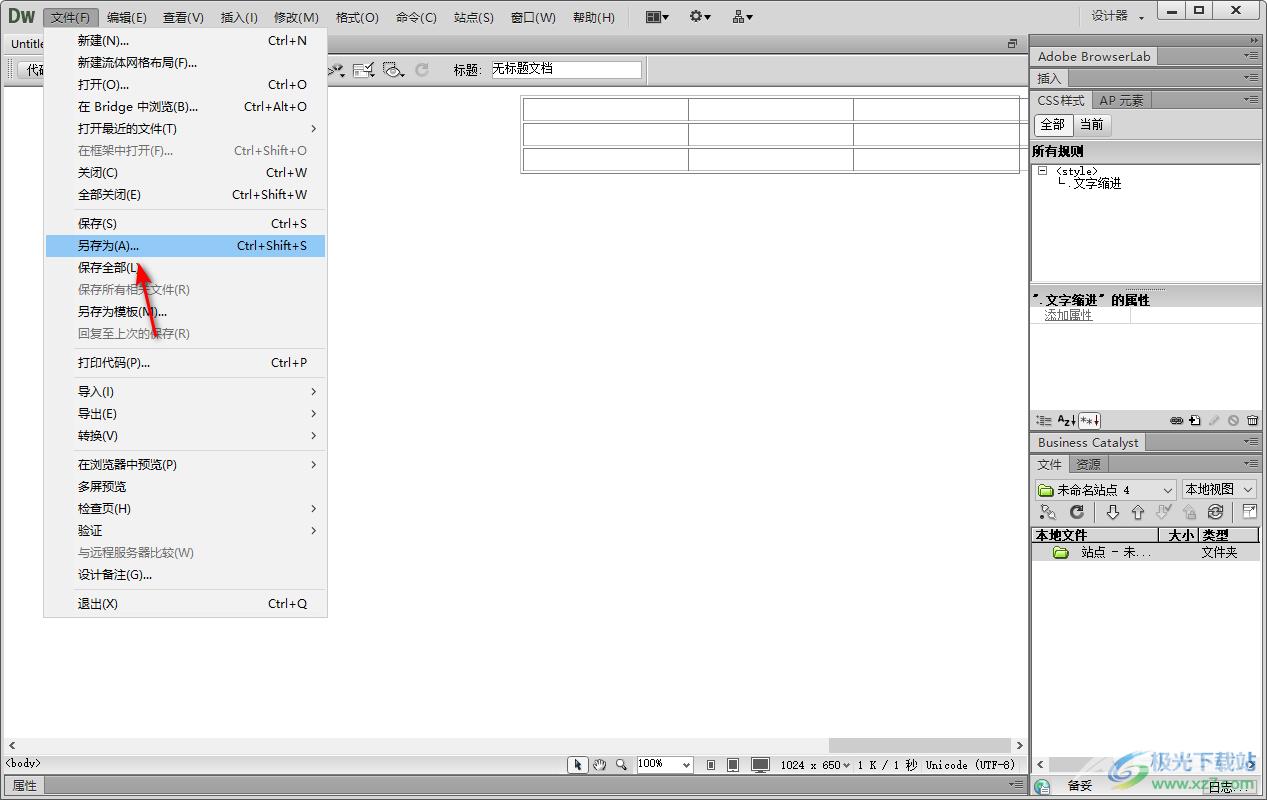This screenshot has width=1267, height=800.
Task: Restore the document window
Action: coord(1012,44)
